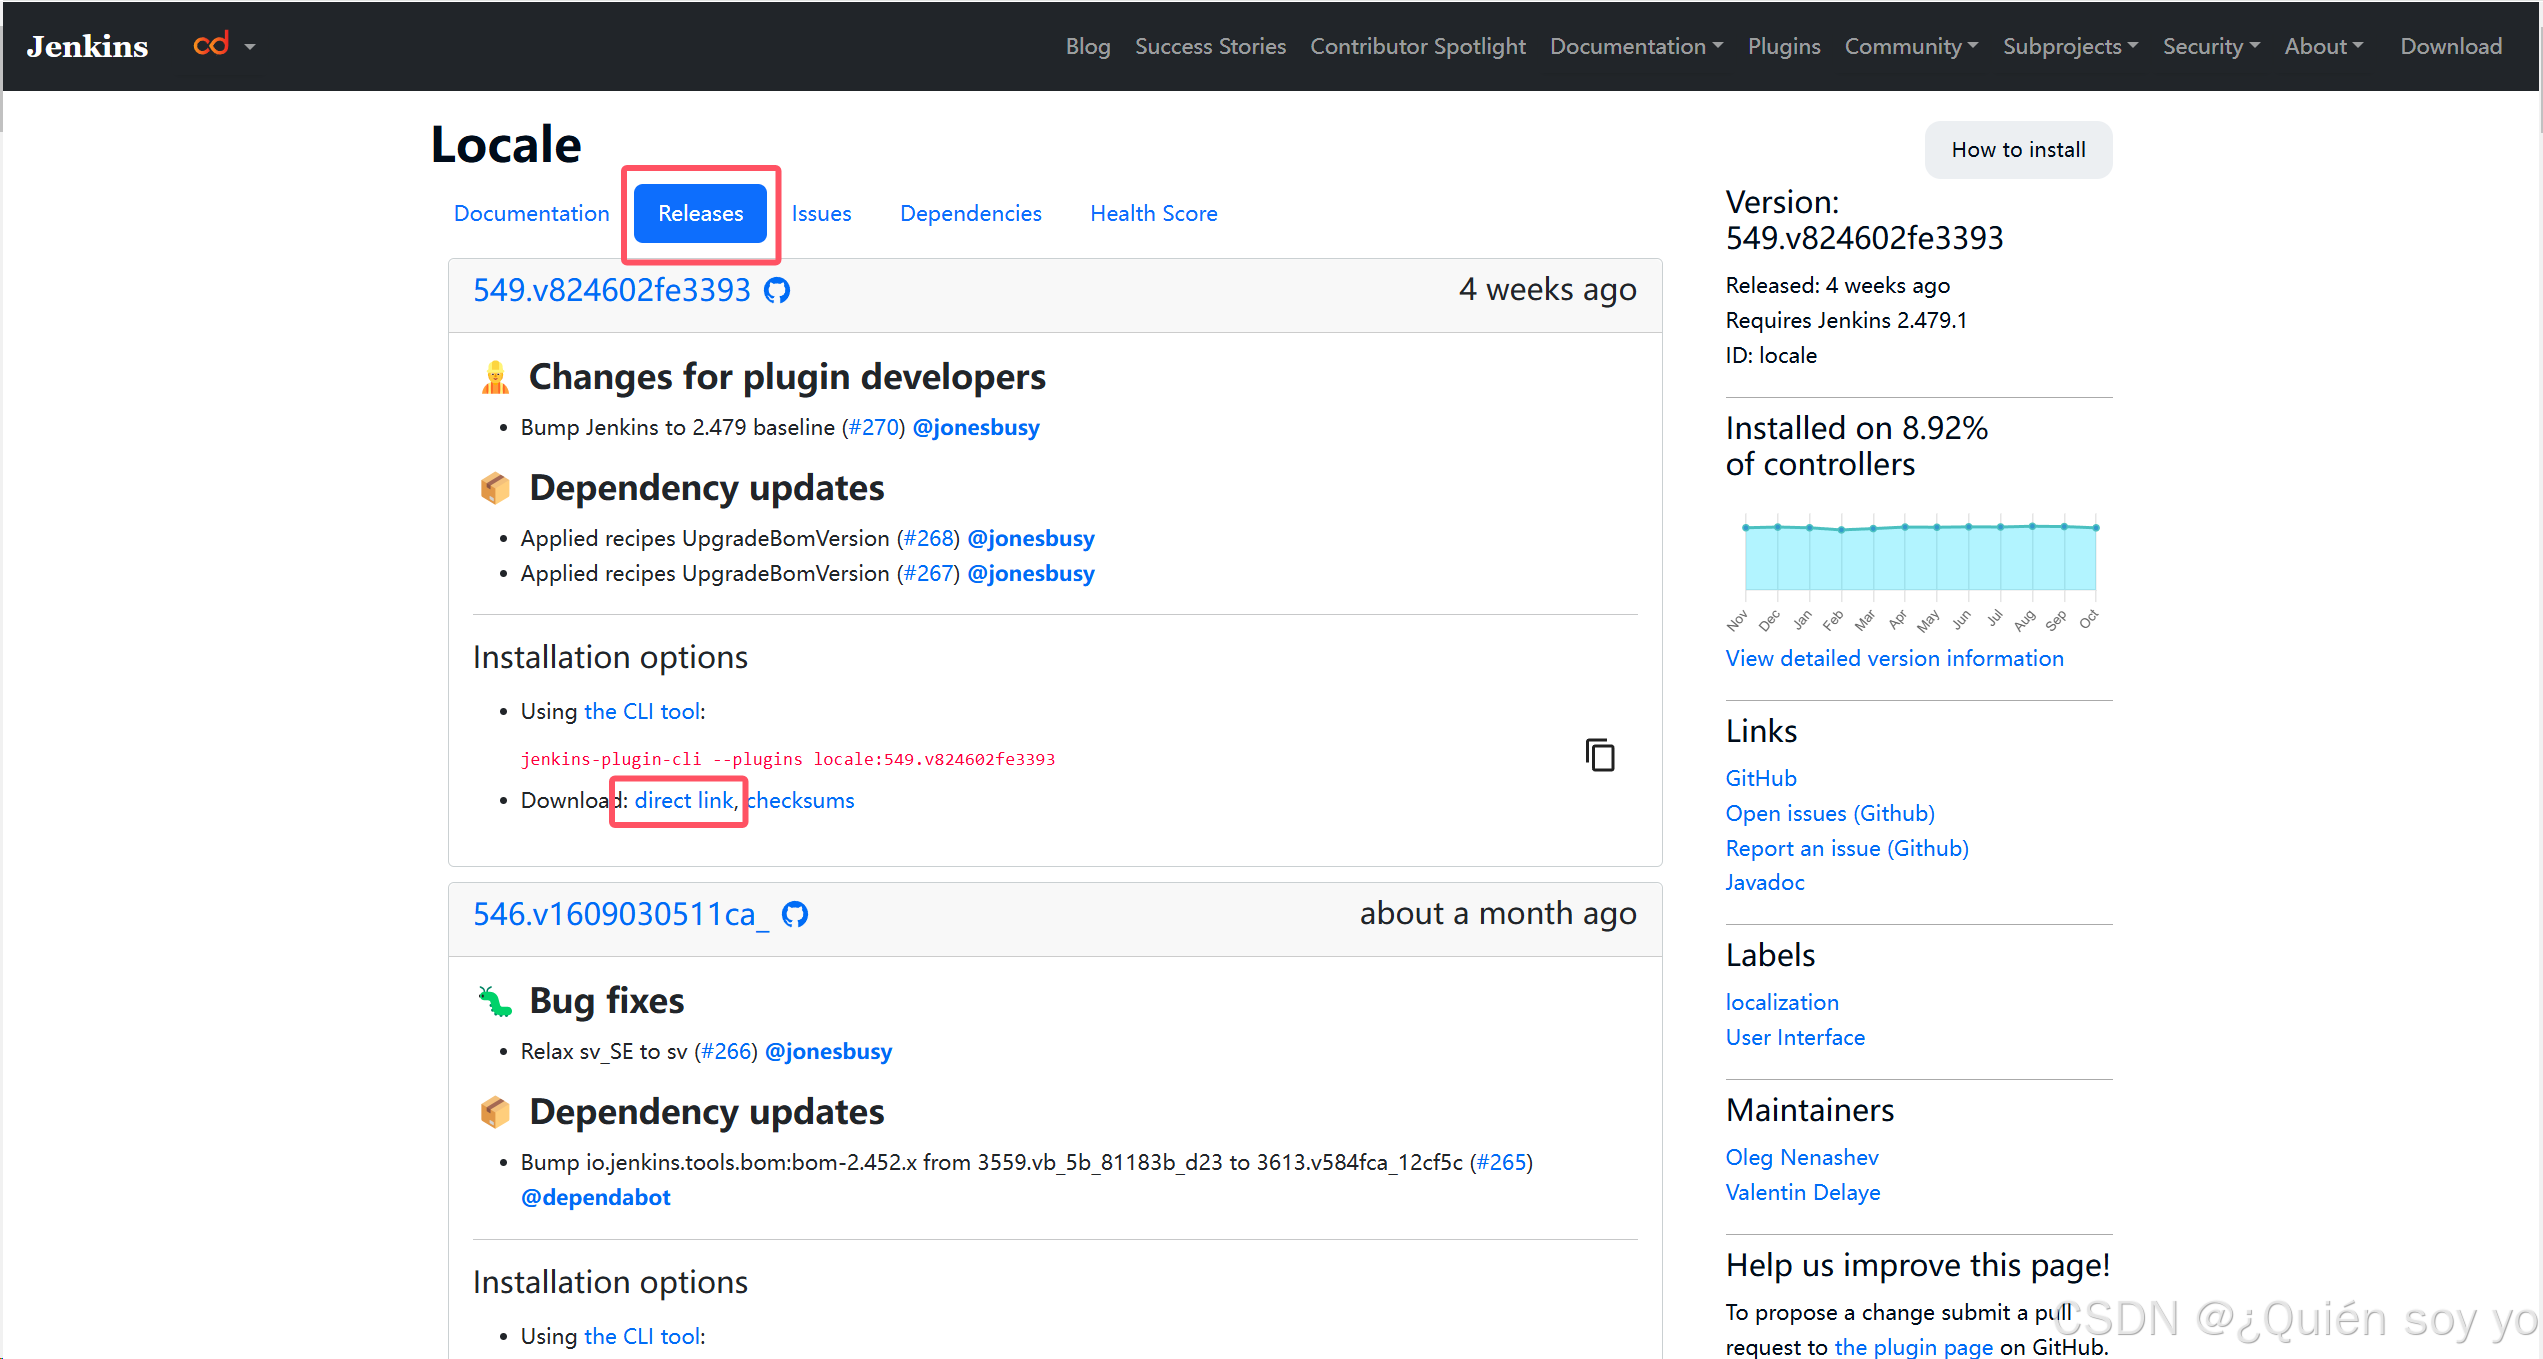2543x1359 pixels.
Task: Open the checksums link
Action: tap(801, 800)
